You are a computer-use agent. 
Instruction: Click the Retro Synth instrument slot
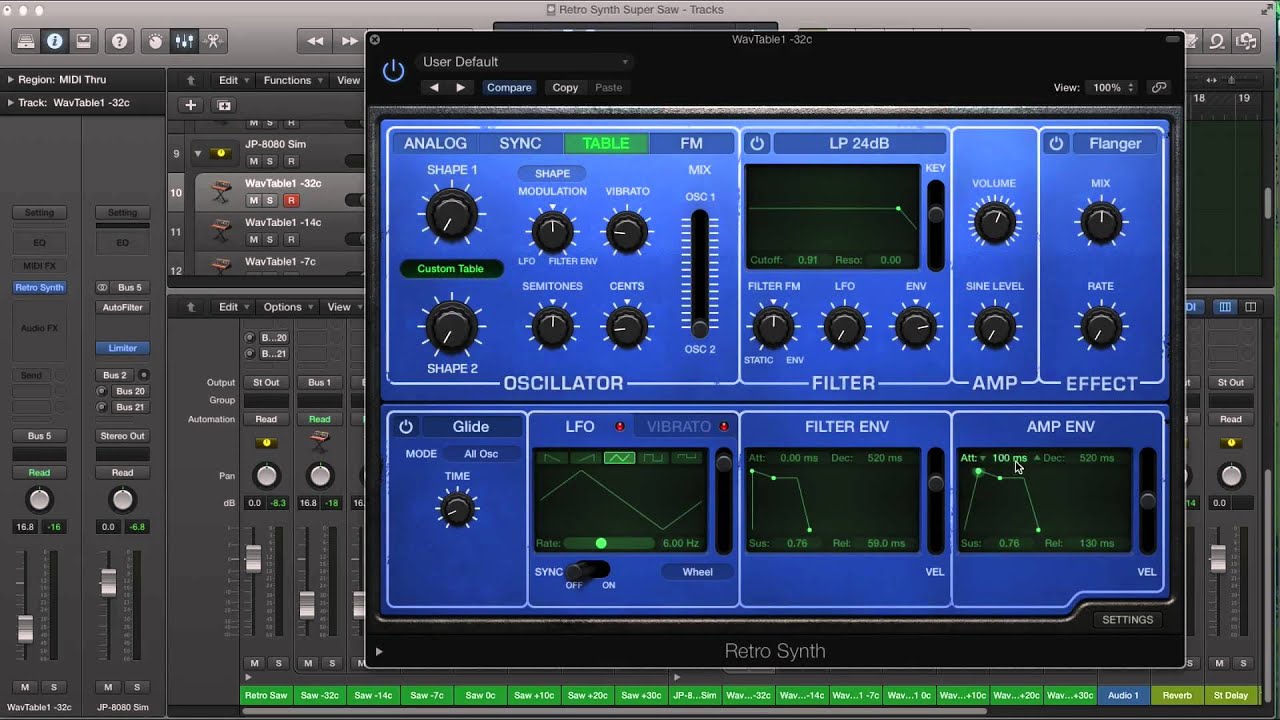click(39, 287)
